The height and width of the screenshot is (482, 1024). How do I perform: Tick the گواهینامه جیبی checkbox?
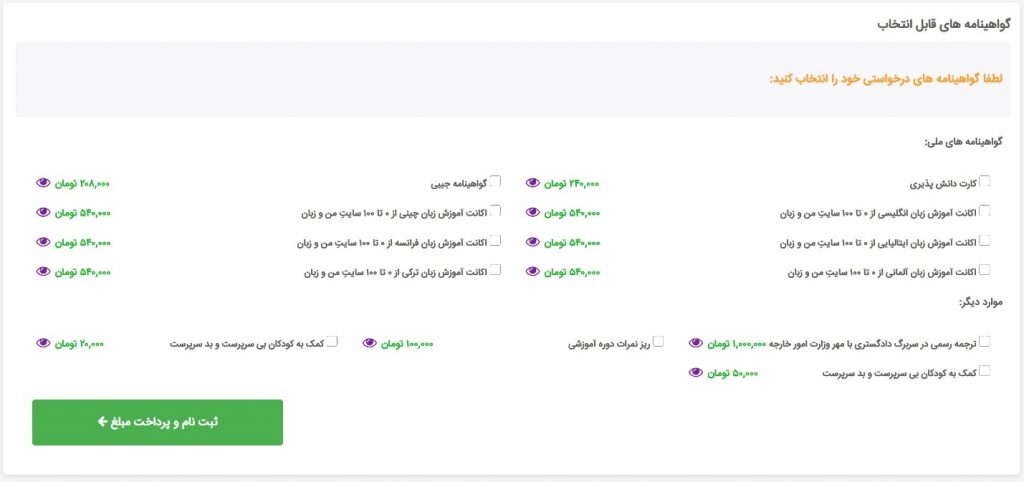tap(496, 181)
